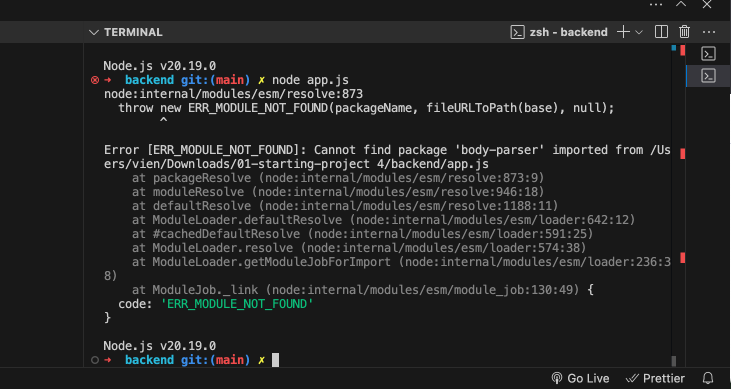731x389 pixels.
Task: Click node:internal/modules/esm/resolve:873 header line
Action: click(x=233, y=94)
